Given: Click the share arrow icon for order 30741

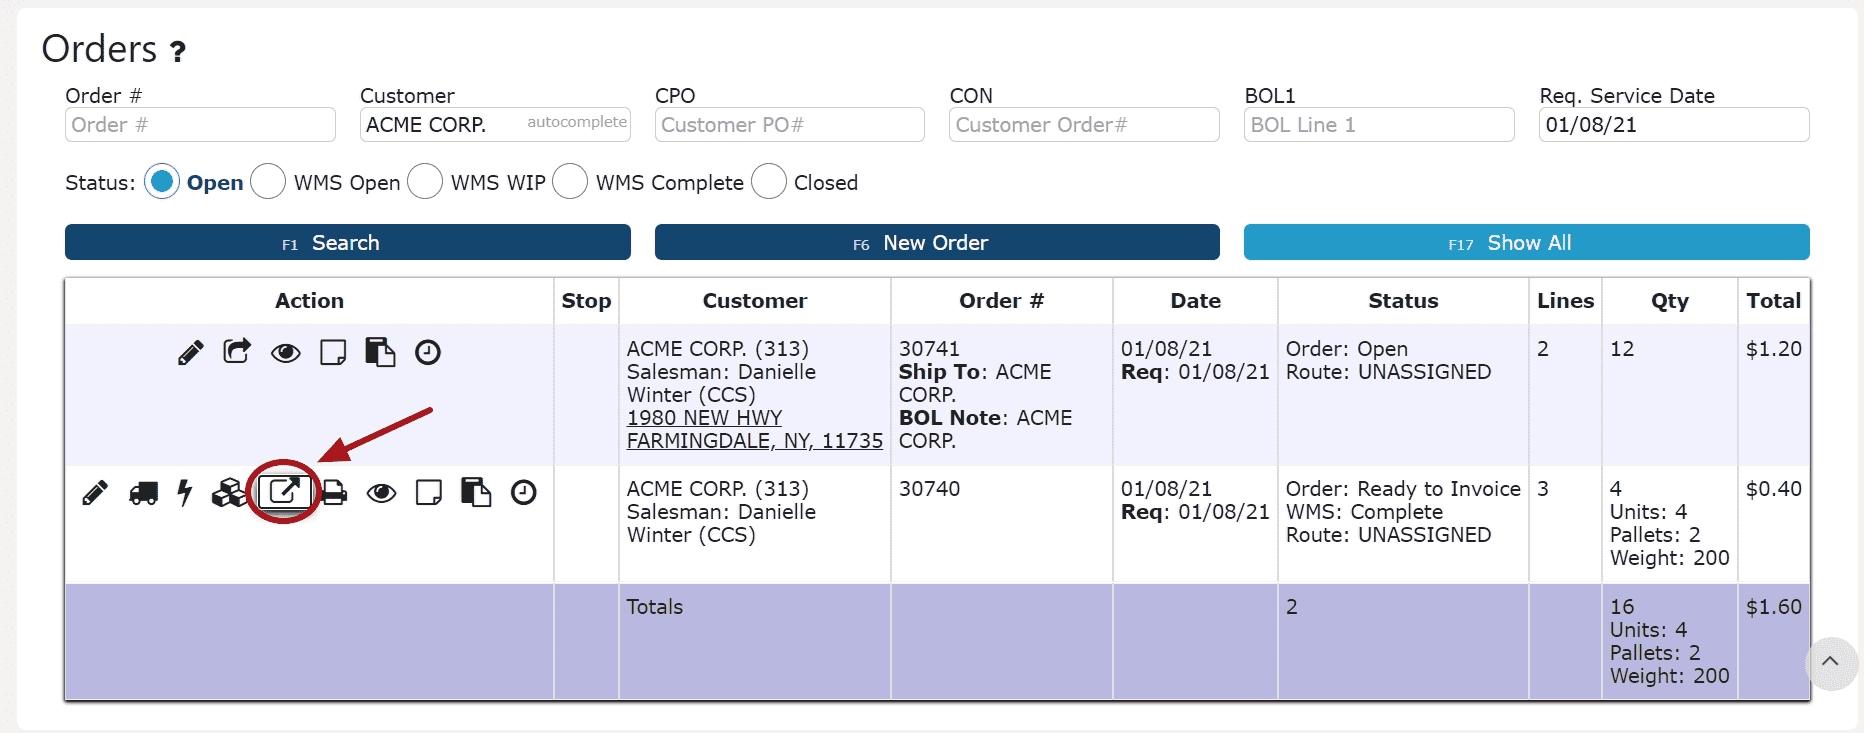Looking at the screenshot, I should click(237, 351).
